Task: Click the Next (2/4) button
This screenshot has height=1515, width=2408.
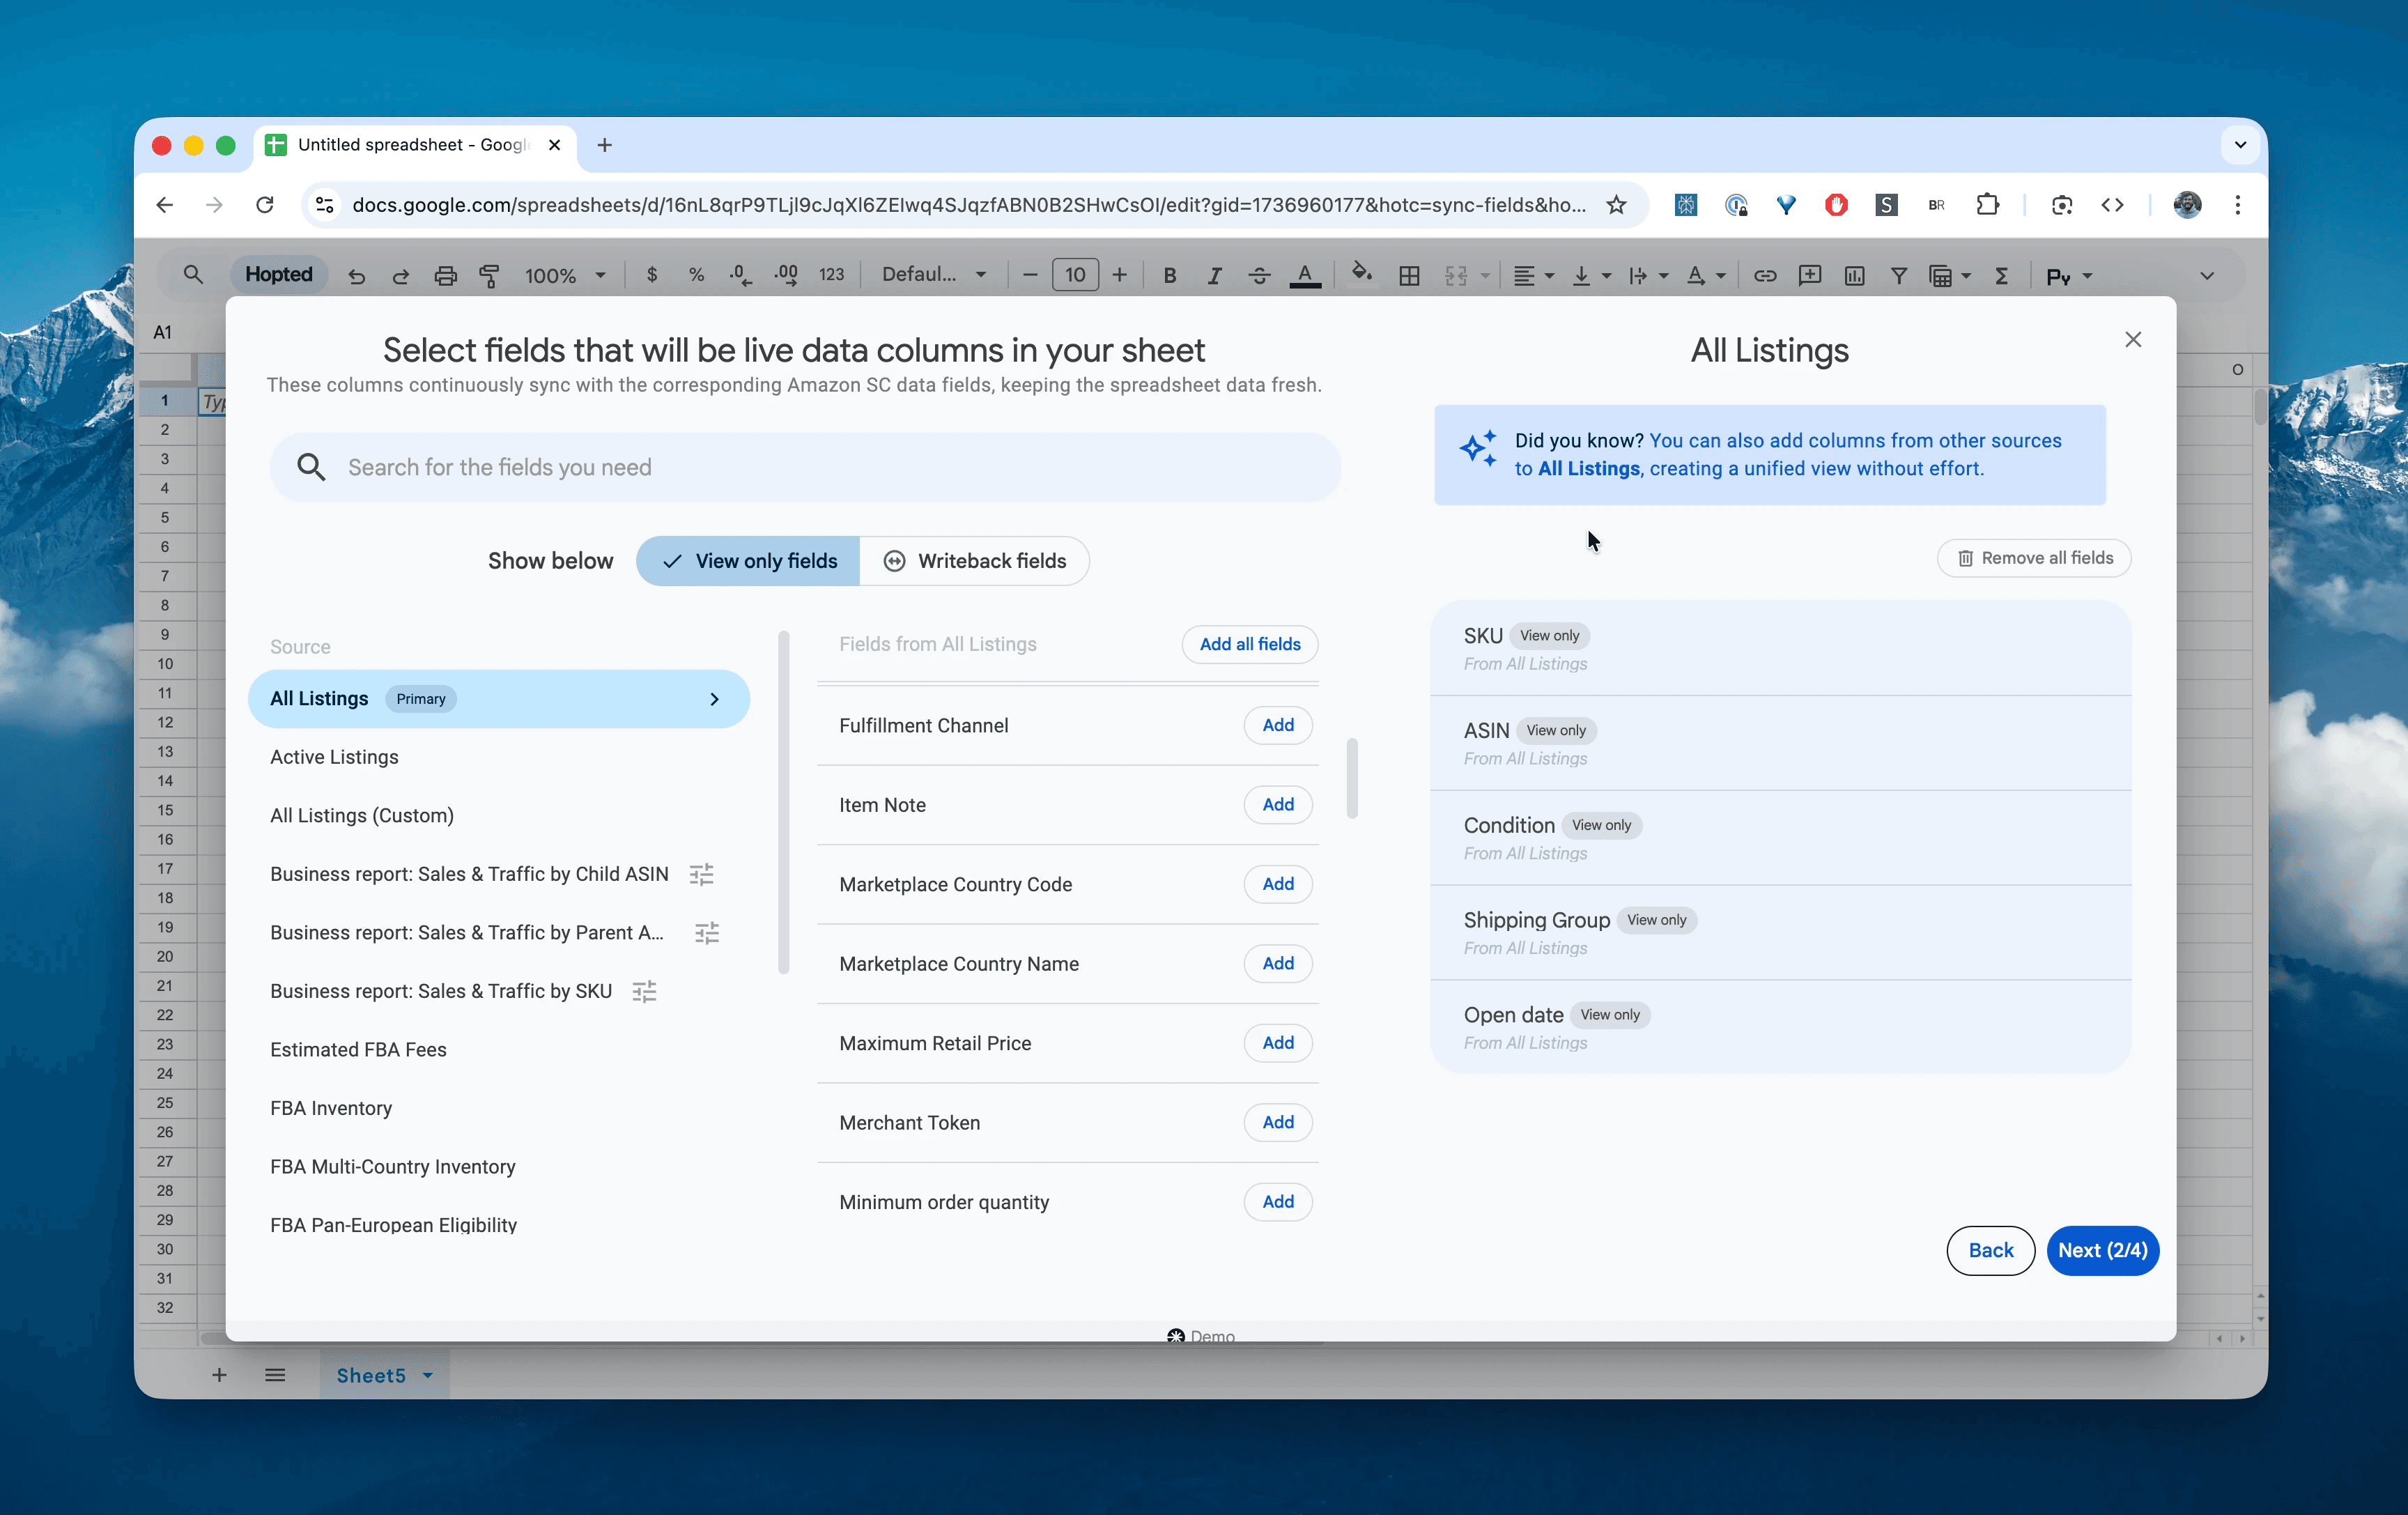Action: [x=2102, y=1250]
